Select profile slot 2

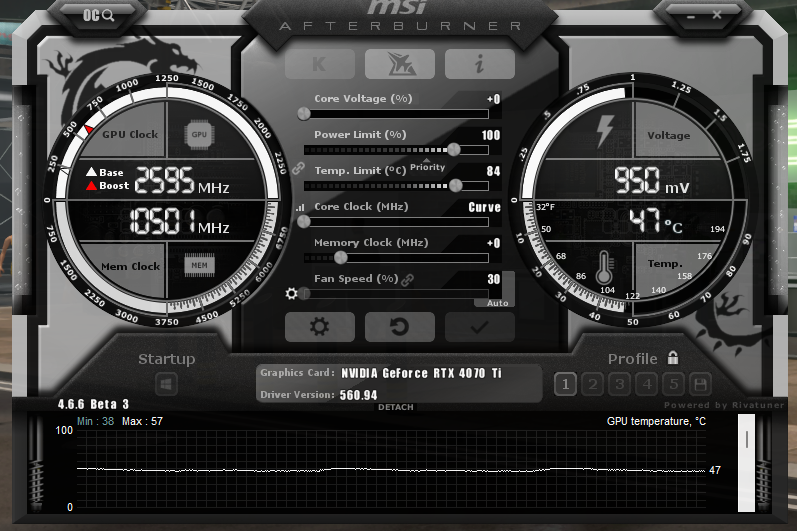click(x=593, y=384)
